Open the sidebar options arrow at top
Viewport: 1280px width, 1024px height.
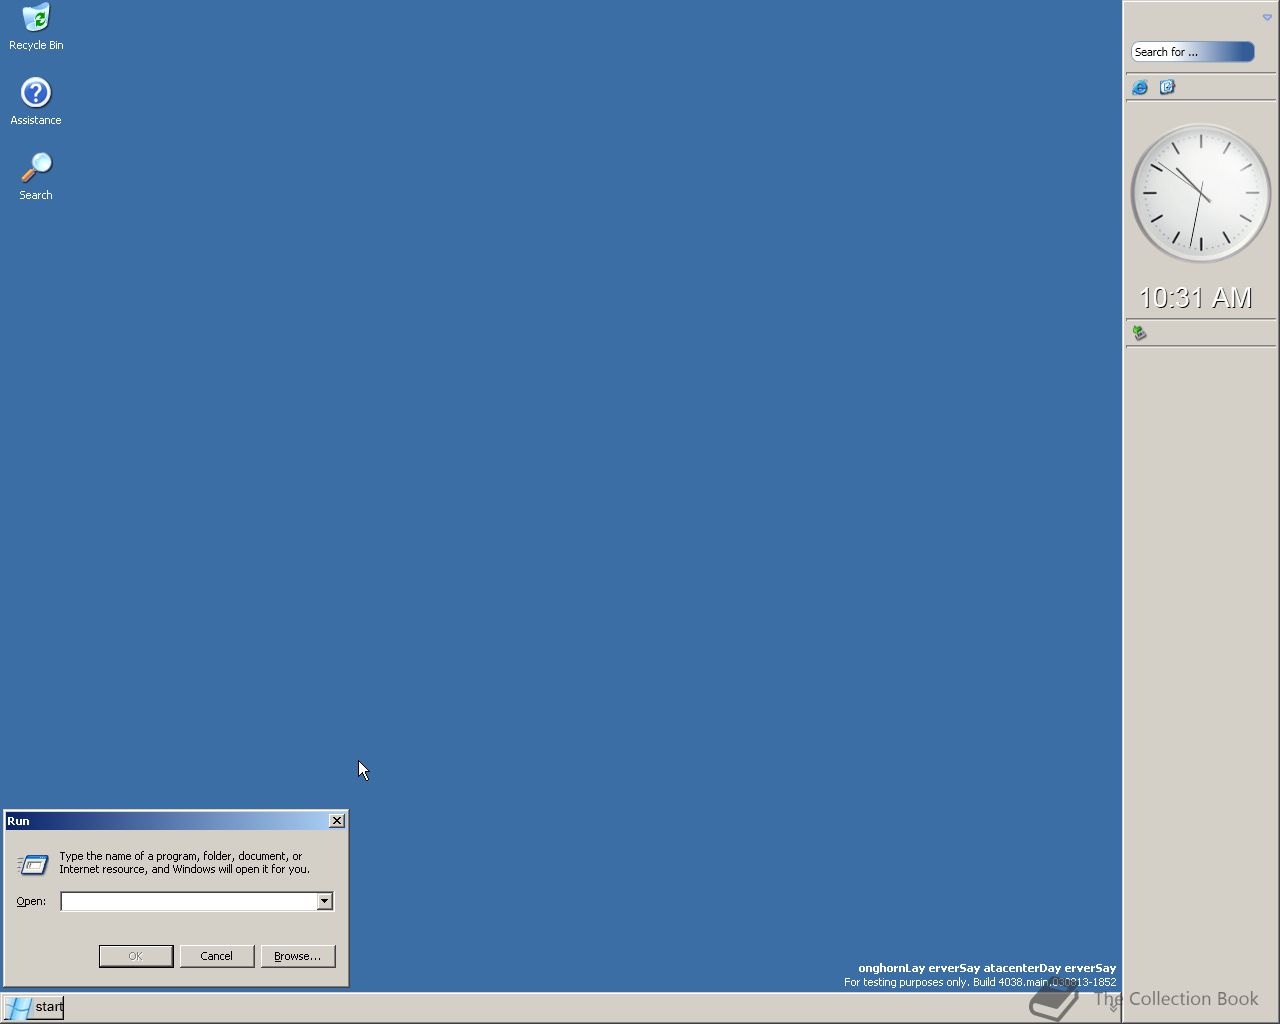pyautogui.click(x=1267, y=17)
